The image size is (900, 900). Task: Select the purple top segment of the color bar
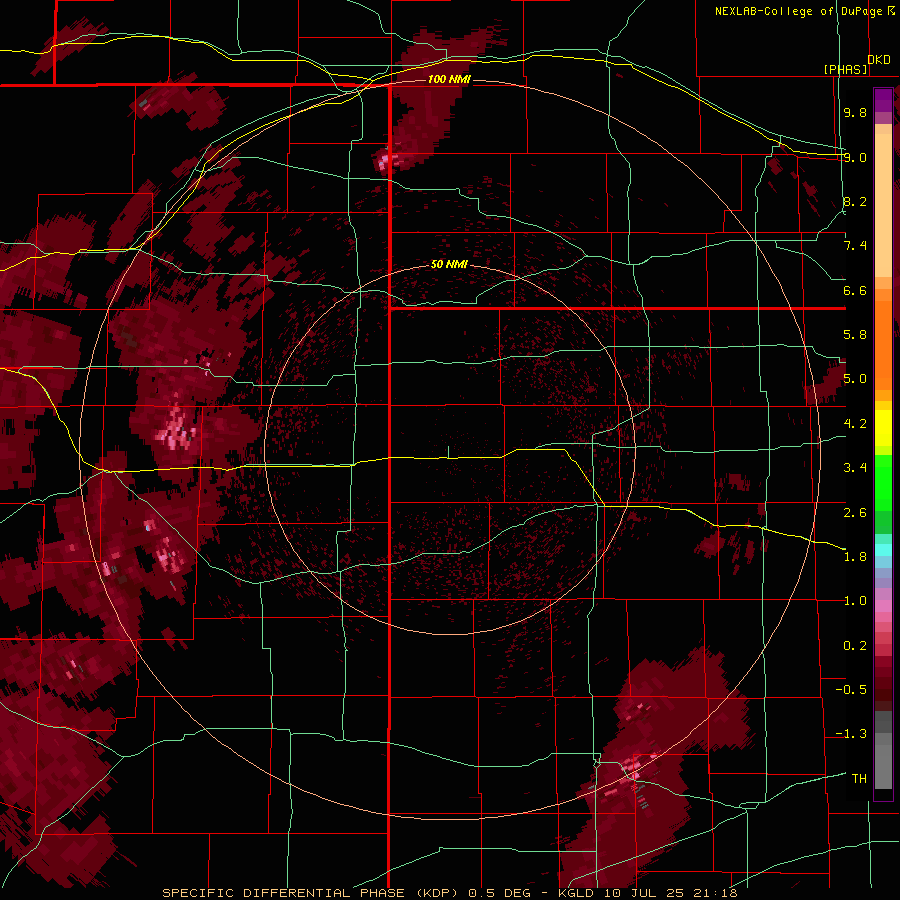pyautogui.click(x=883, y=100)
